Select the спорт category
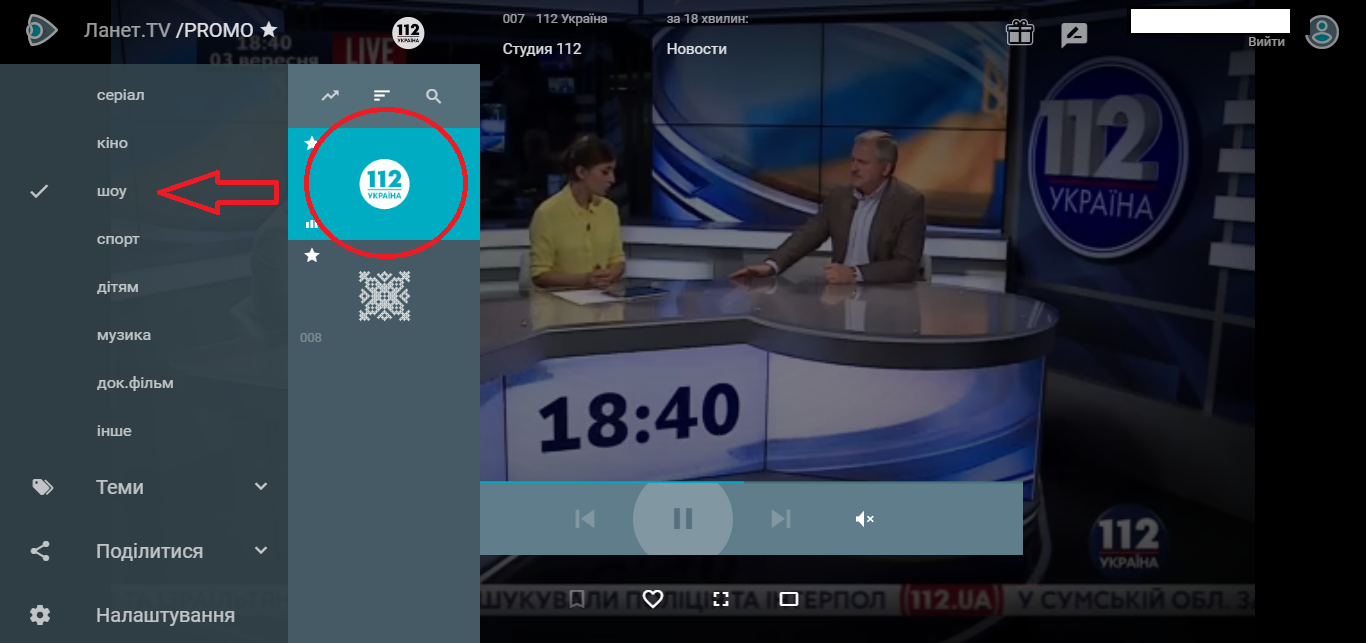Viewport: 1366px width, 643px height. click(x=118, y=239)
